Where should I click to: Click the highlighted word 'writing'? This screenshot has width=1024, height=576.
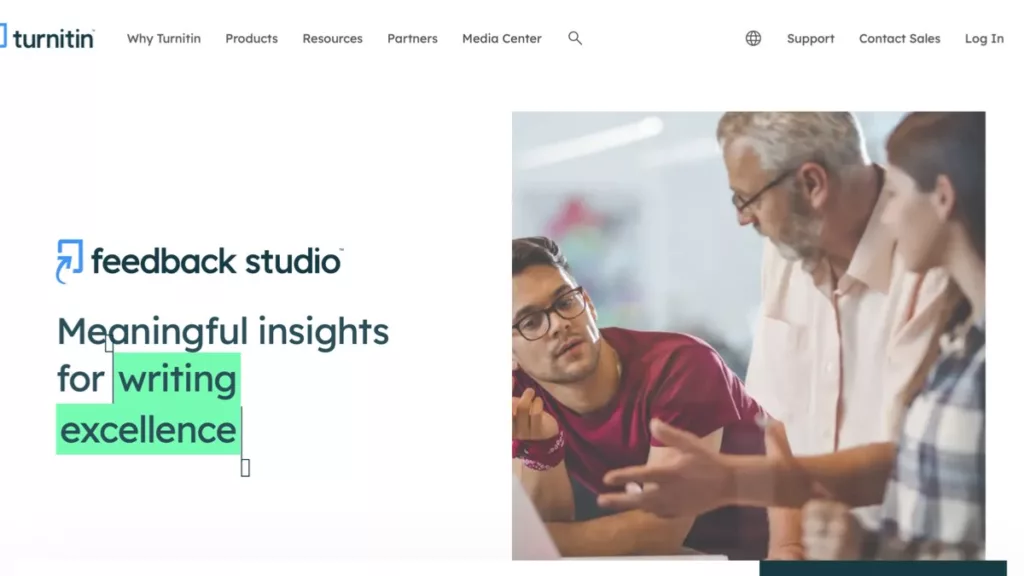tap(177, 379)
